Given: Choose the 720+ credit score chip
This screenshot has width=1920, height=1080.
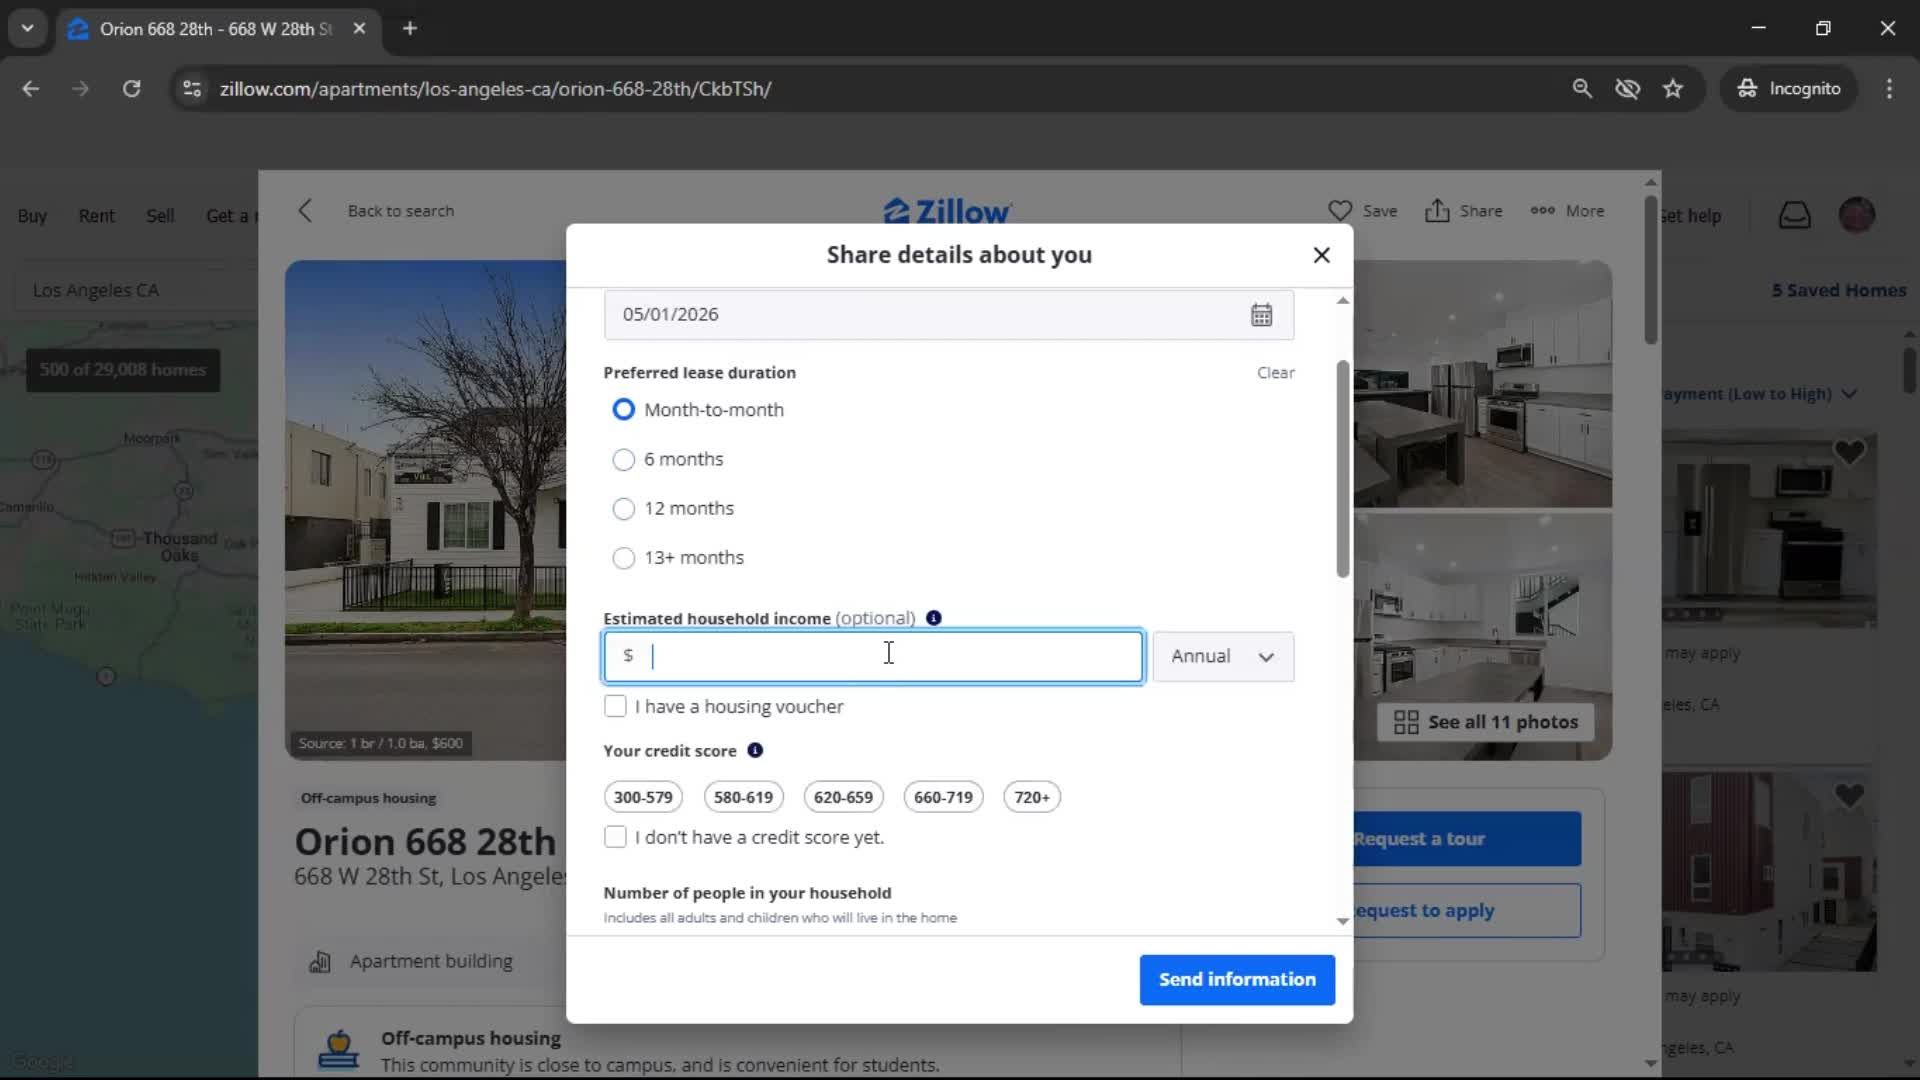Looking at the screenshot, I should coord(1031,797).
